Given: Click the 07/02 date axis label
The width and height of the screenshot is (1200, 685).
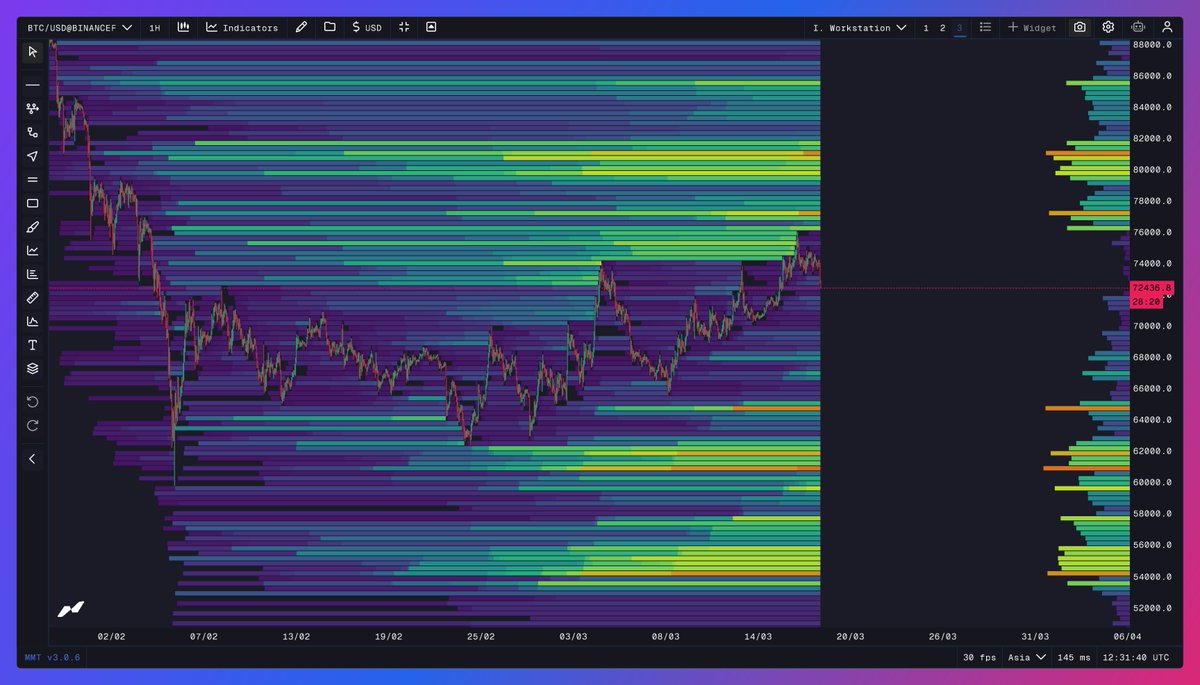Looking at the screenshot, I should [203, 636].
